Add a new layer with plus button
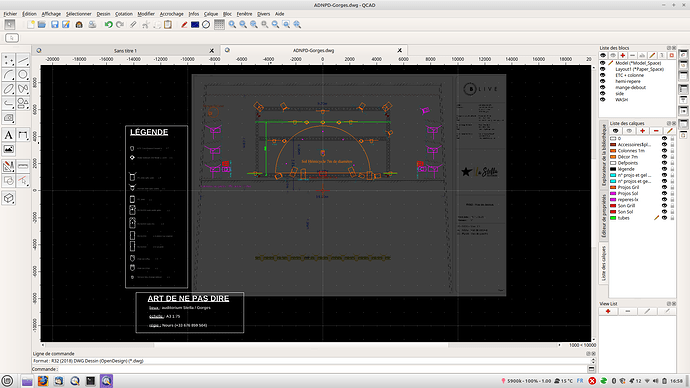690x388 pixels. 642,131
